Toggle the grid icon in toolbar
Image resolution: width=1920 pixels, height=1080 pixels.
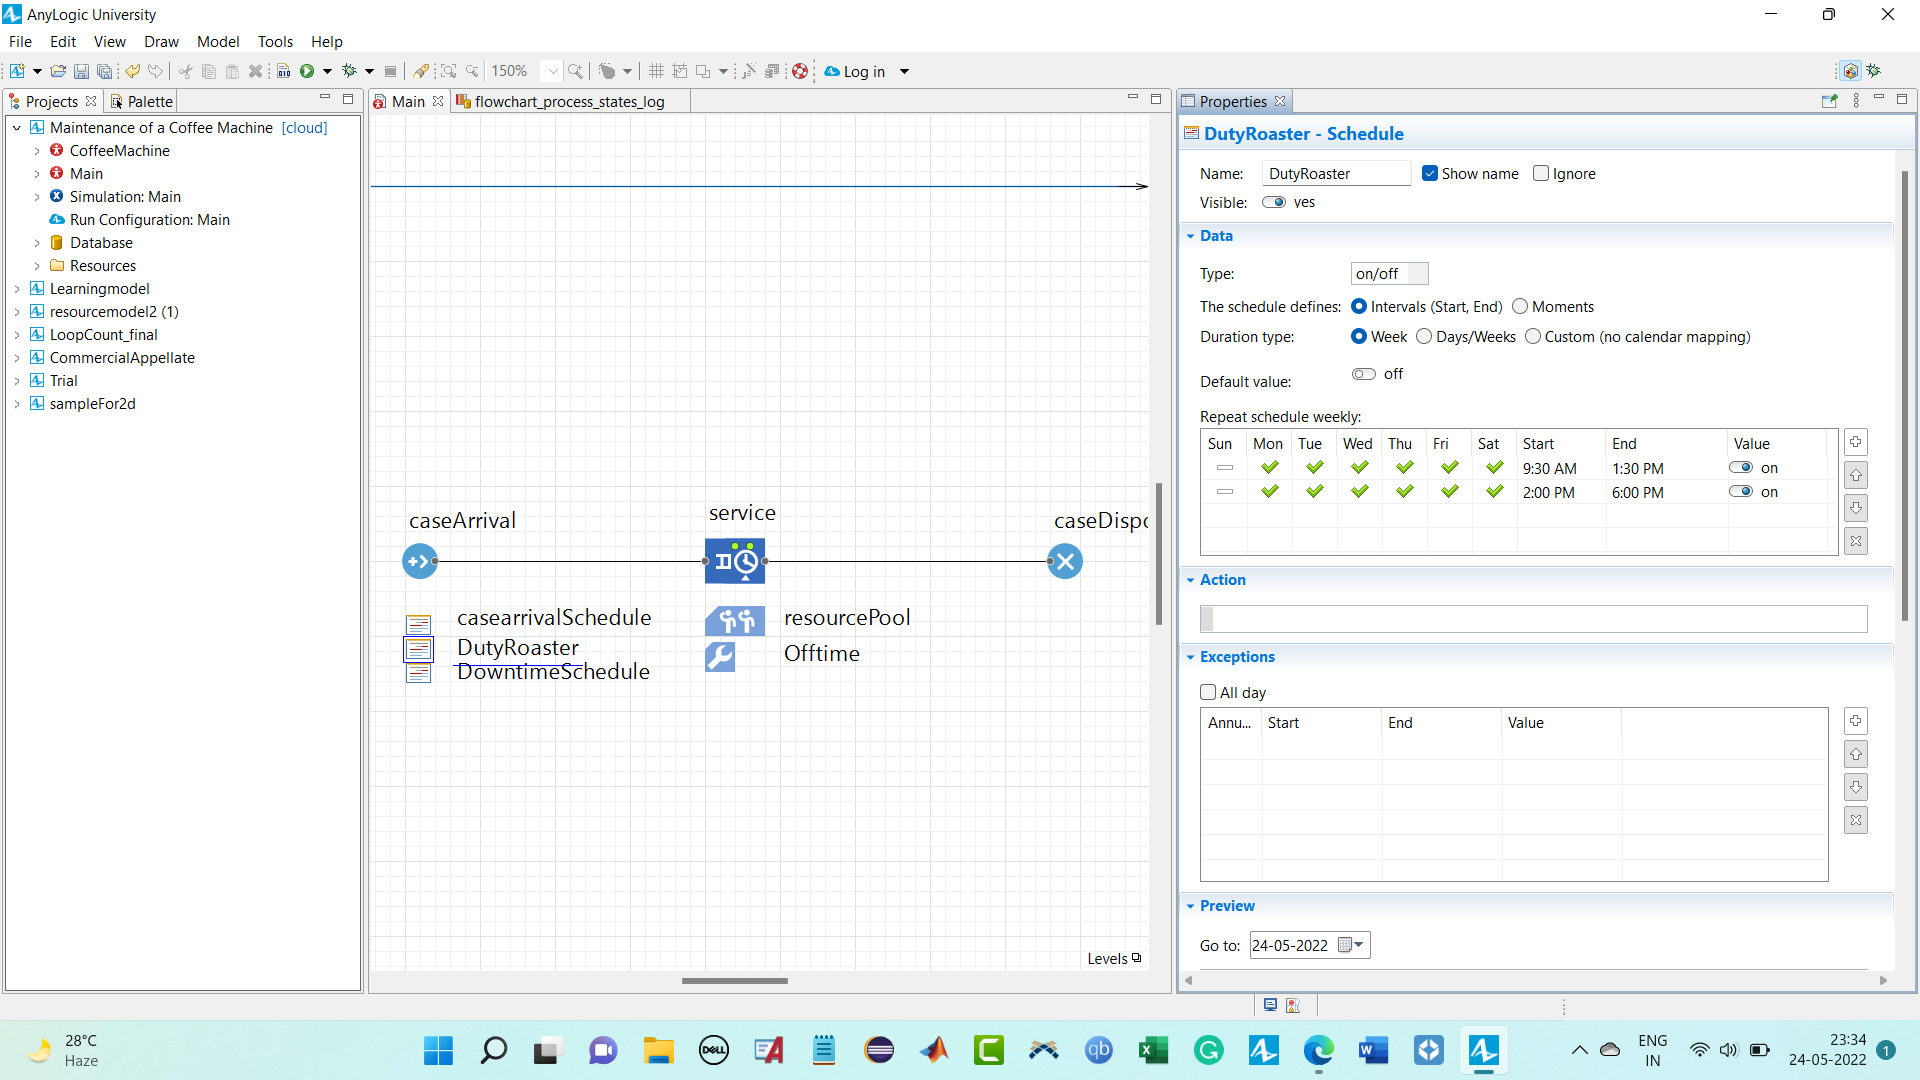(656, 71)
